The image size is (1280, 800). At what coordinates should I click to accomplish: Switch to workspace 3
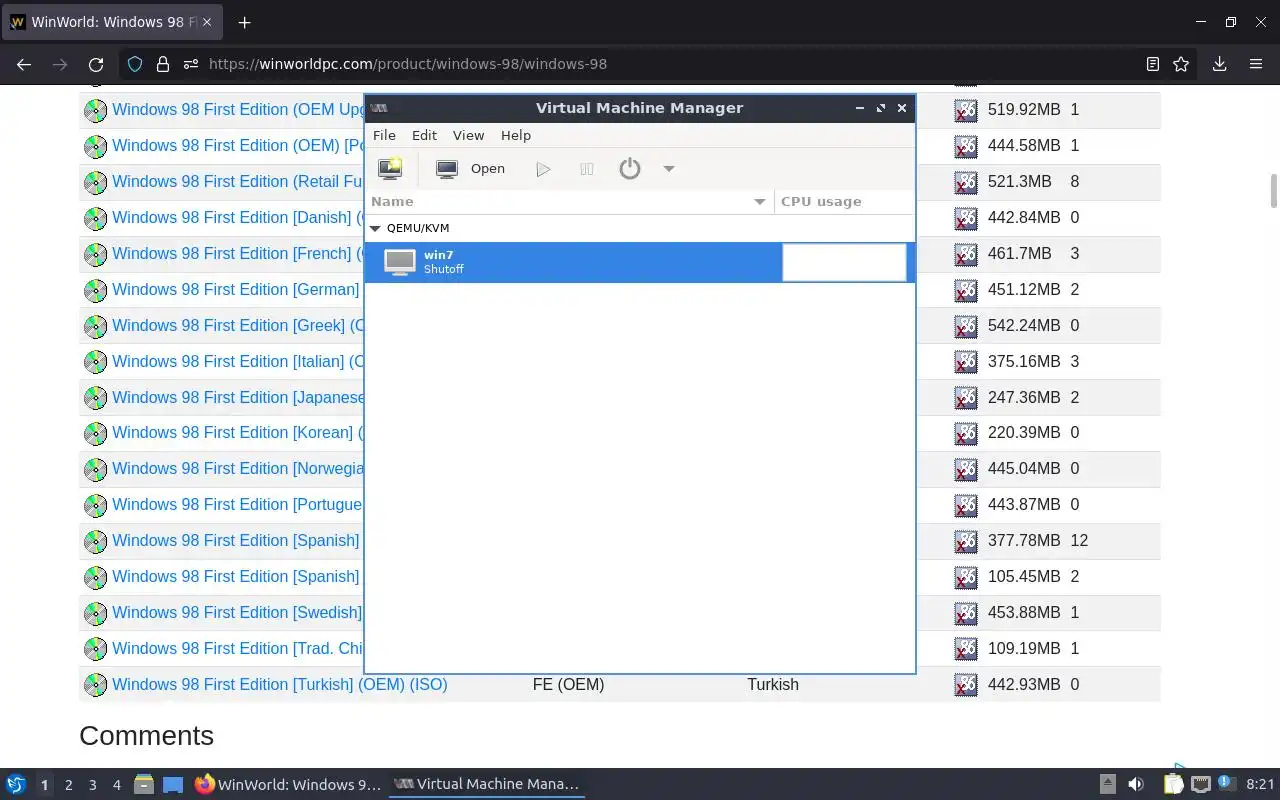[x=92, y=785]
